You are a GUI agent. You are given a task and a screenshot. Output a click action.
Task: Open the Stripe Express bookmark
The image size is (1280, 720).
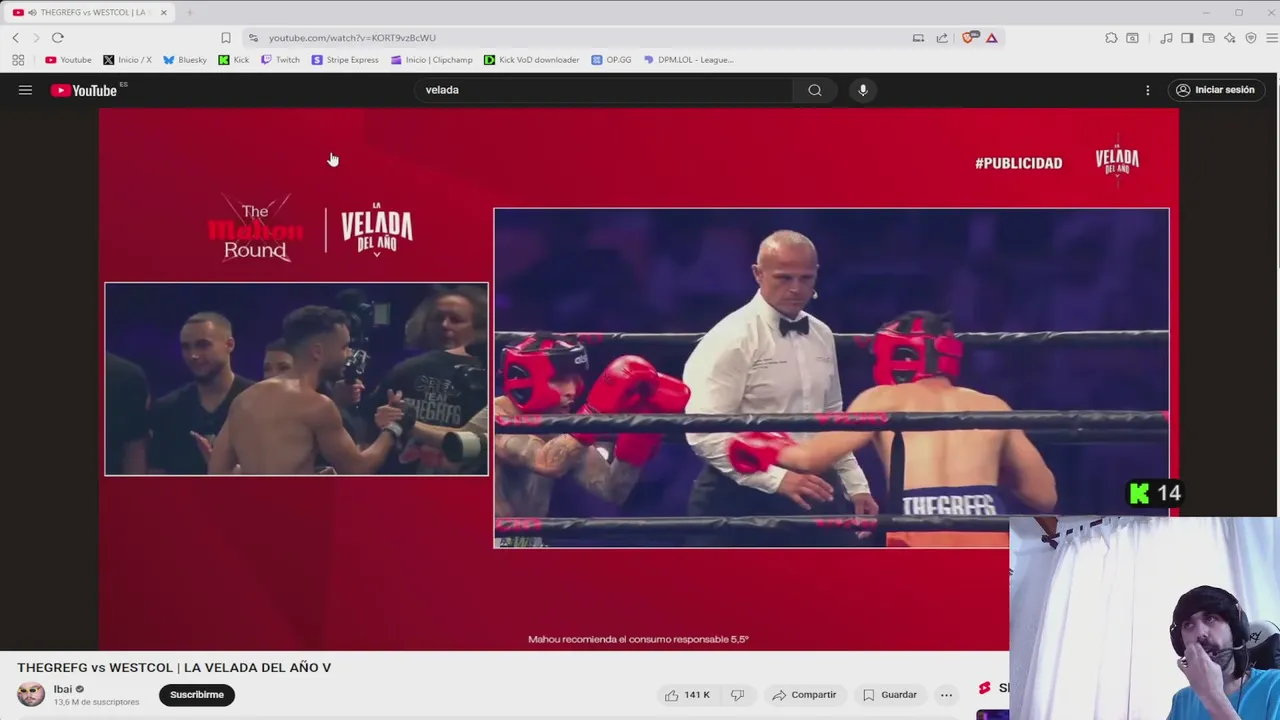[x=345, y=60]
